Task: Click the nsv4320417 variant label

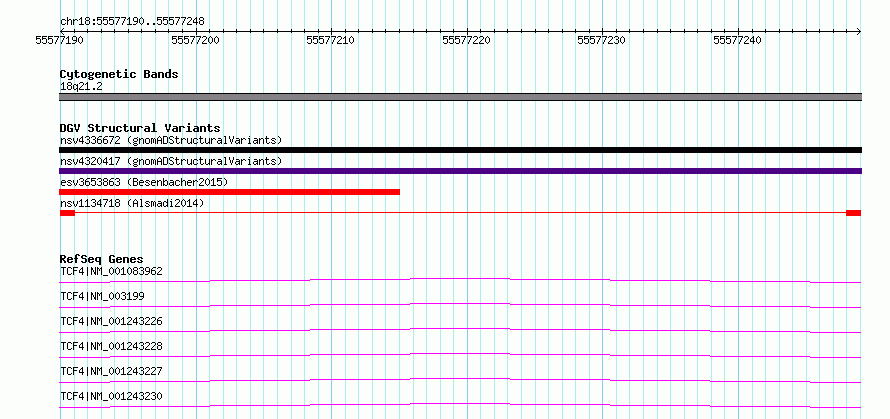Action: pos(171,161)
